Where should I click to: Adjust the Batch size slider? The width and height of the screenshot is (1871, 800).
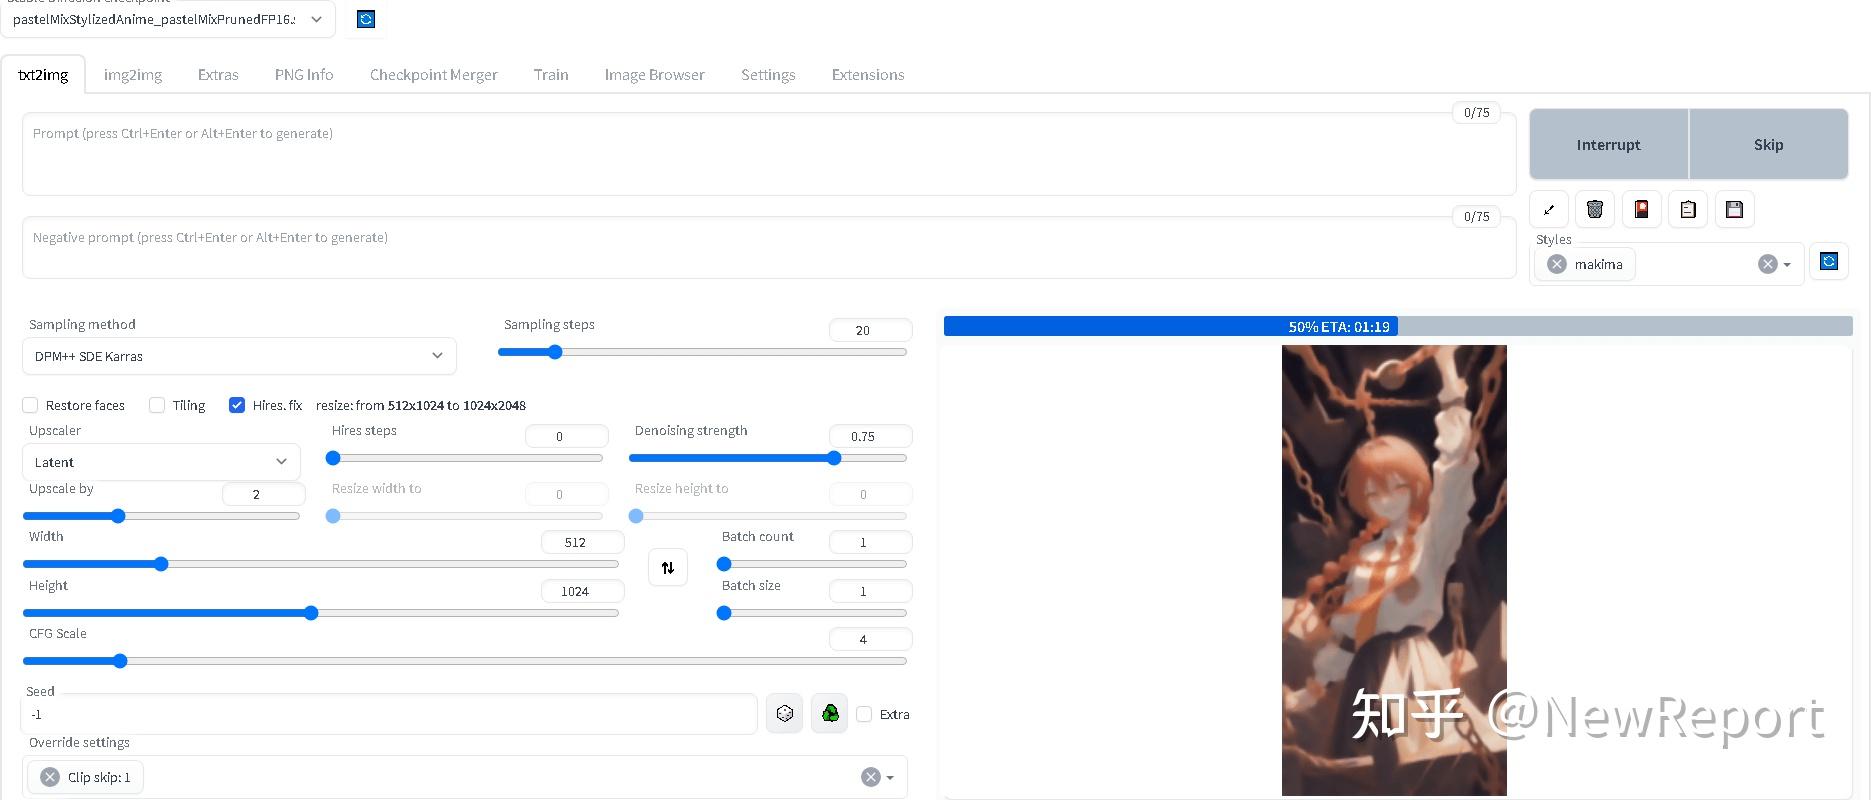pyautogui.click(x=812, y=613)
